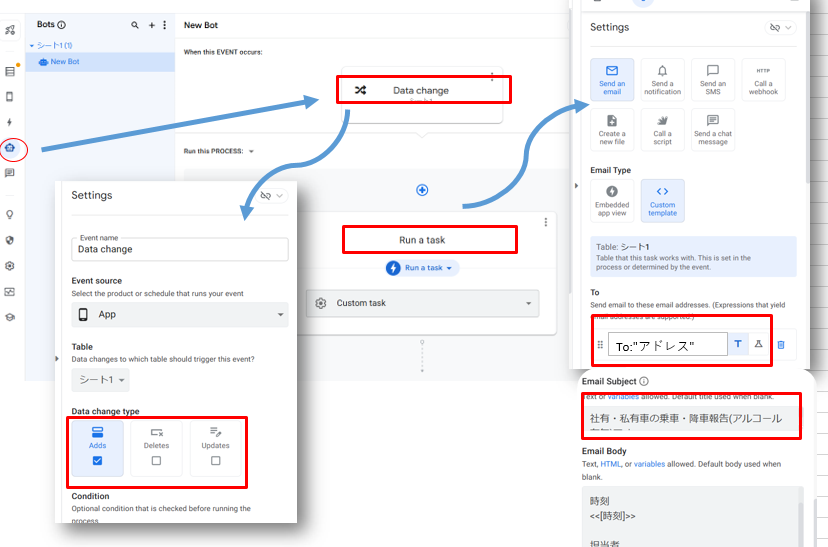Add a new bot with plus icon

click(x=152, y=25)
